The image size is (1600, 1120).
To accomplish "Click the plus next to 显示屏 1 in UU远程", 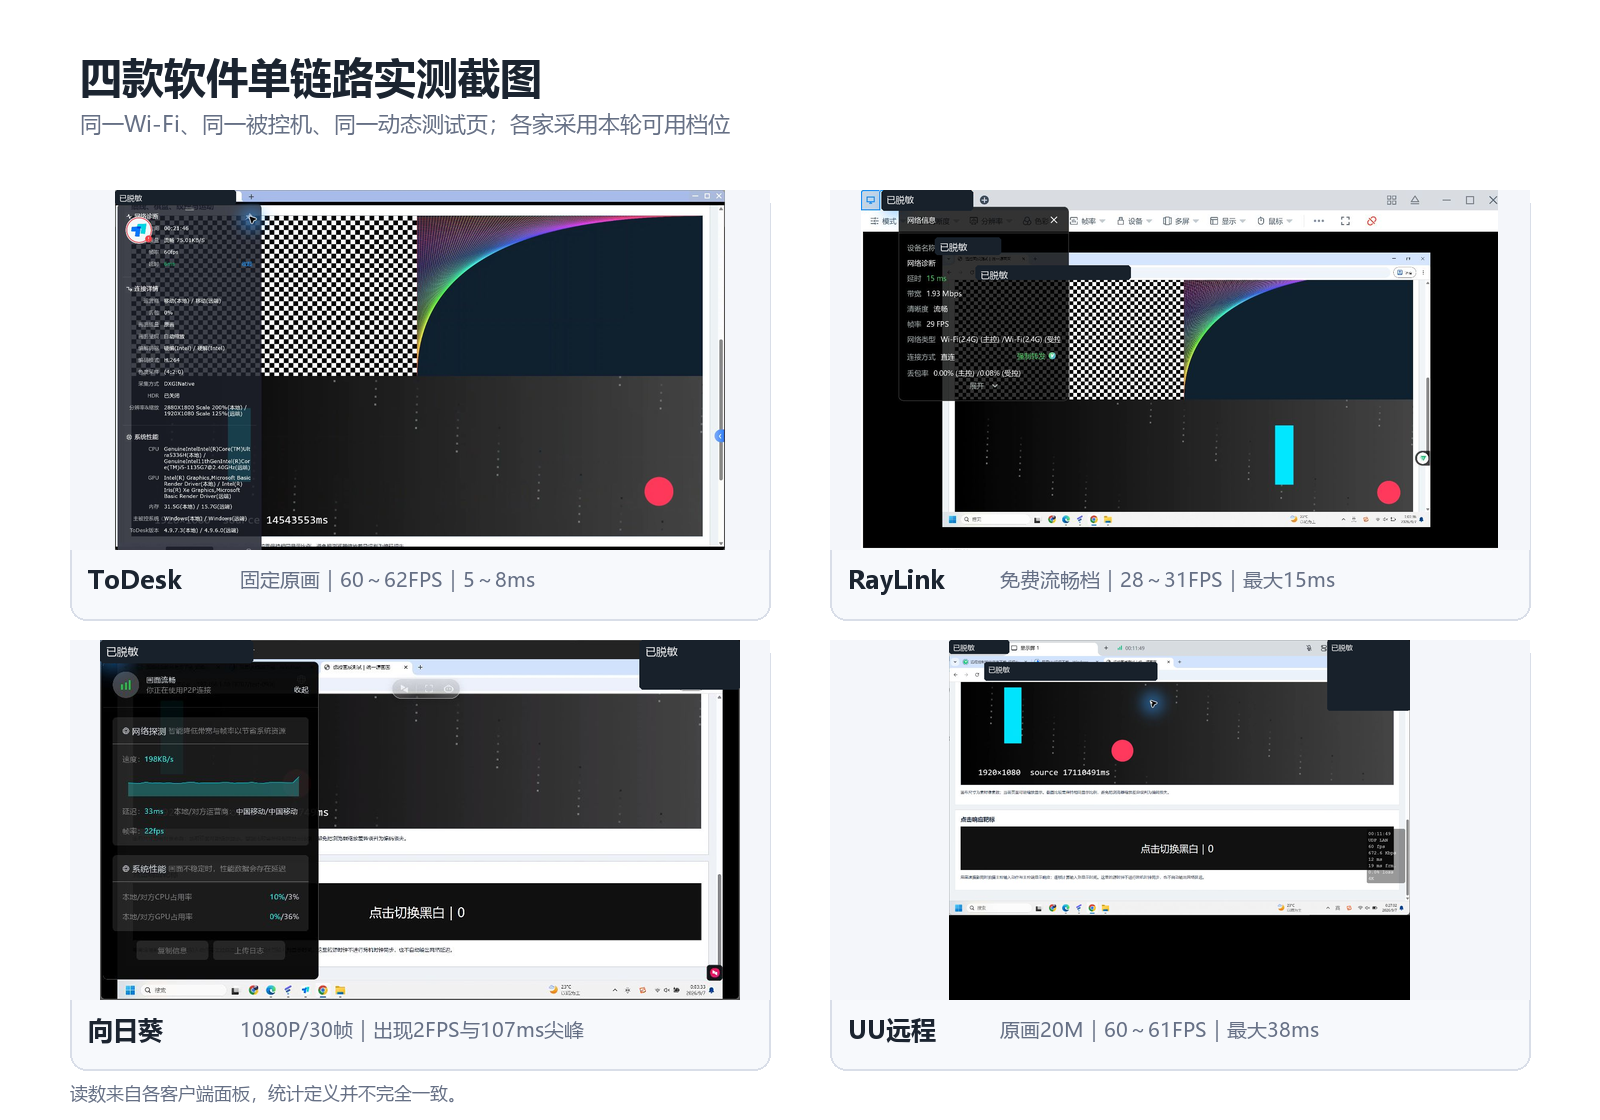I will pos(1106,648).
